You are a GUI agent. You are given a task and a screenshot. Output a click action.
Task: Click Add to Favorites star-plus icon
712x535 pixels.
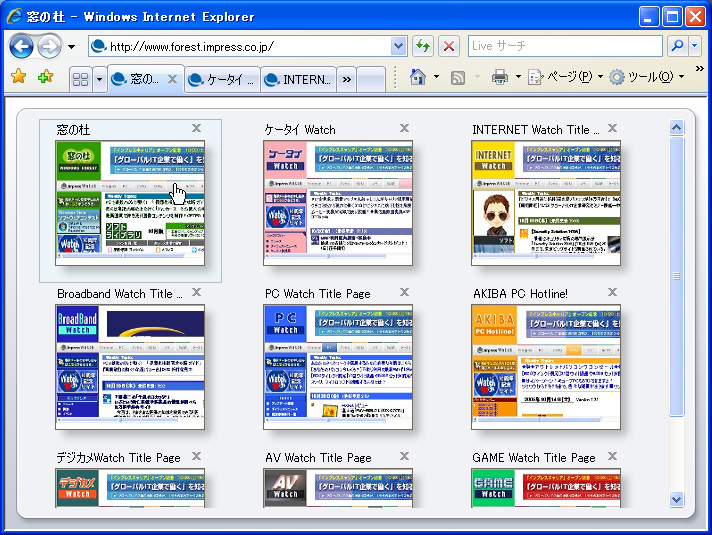[x=45, y=77]
